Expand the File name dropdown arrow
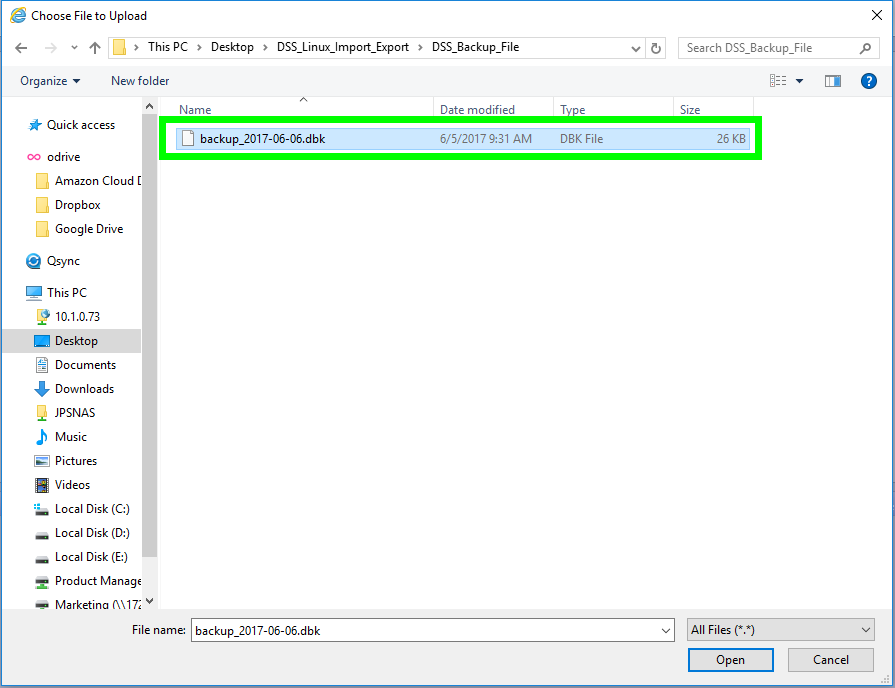 [666, 630]
